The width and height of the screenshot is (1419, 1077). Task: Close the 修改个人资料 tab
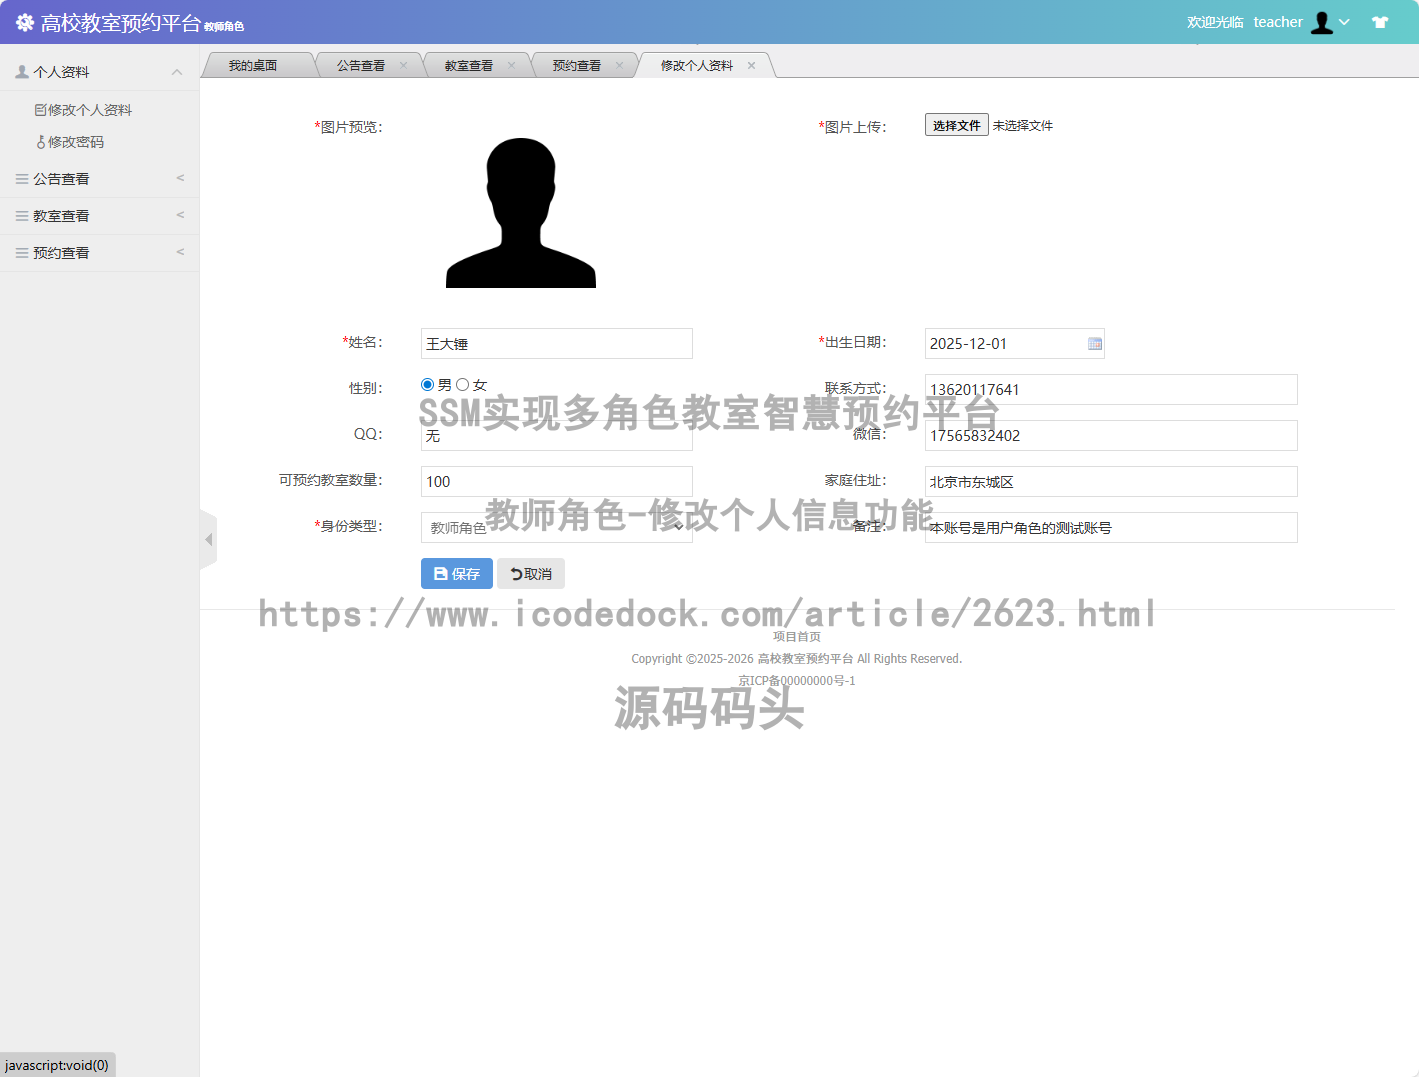tap(751, 64)
